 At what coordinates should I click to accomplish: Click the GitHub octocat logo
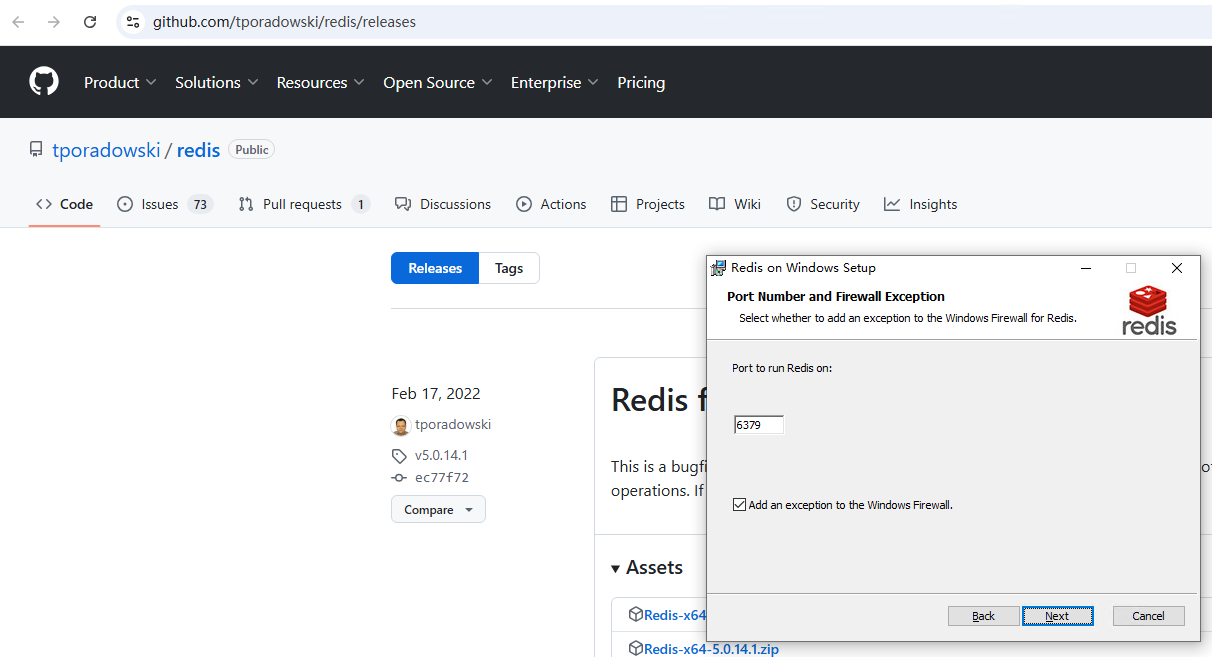[x=44, y=82]
